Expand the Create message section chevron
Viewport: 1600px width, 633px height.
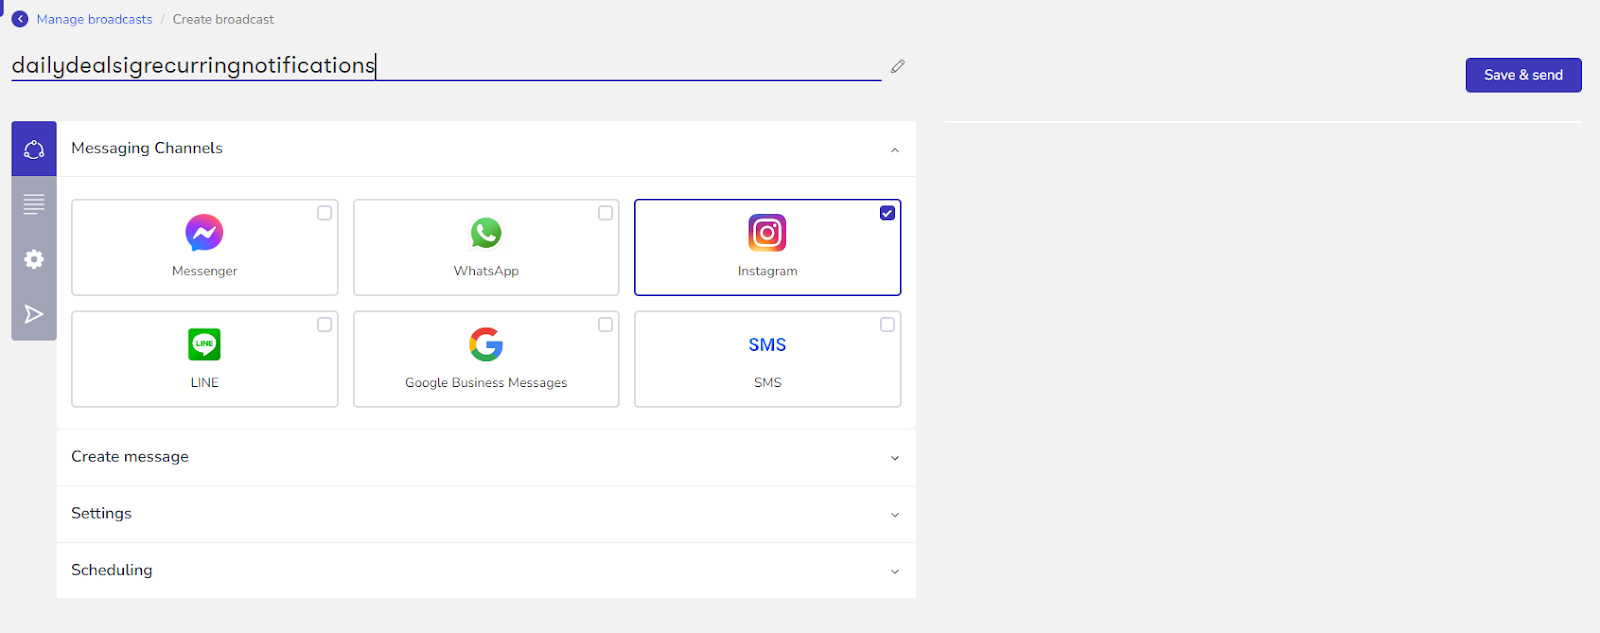pyautogui.click(x=895, y=458)
